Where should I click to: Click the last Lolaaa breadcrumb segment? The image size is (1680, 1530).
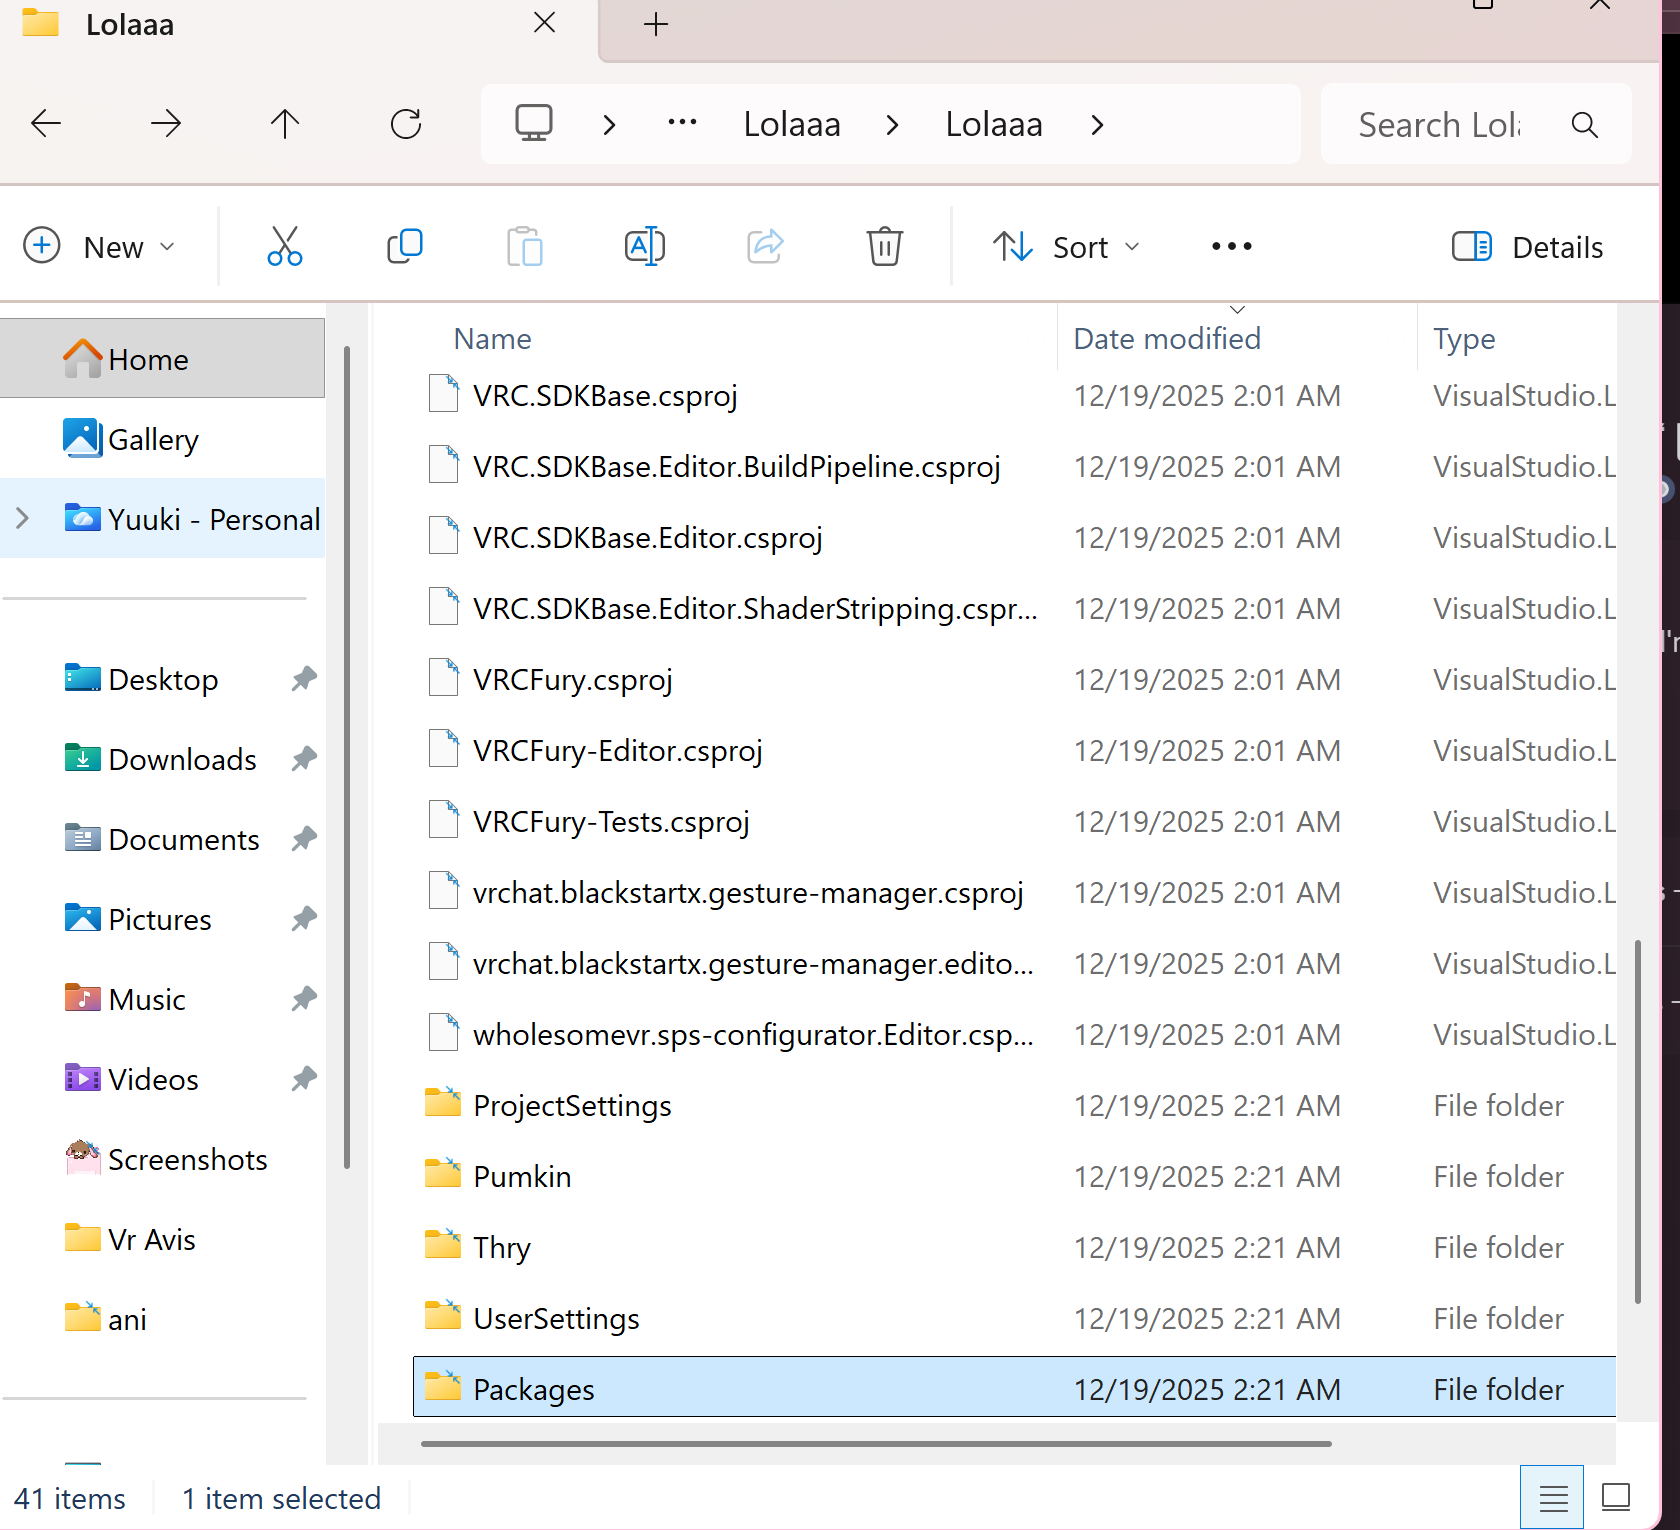point(994,125)
